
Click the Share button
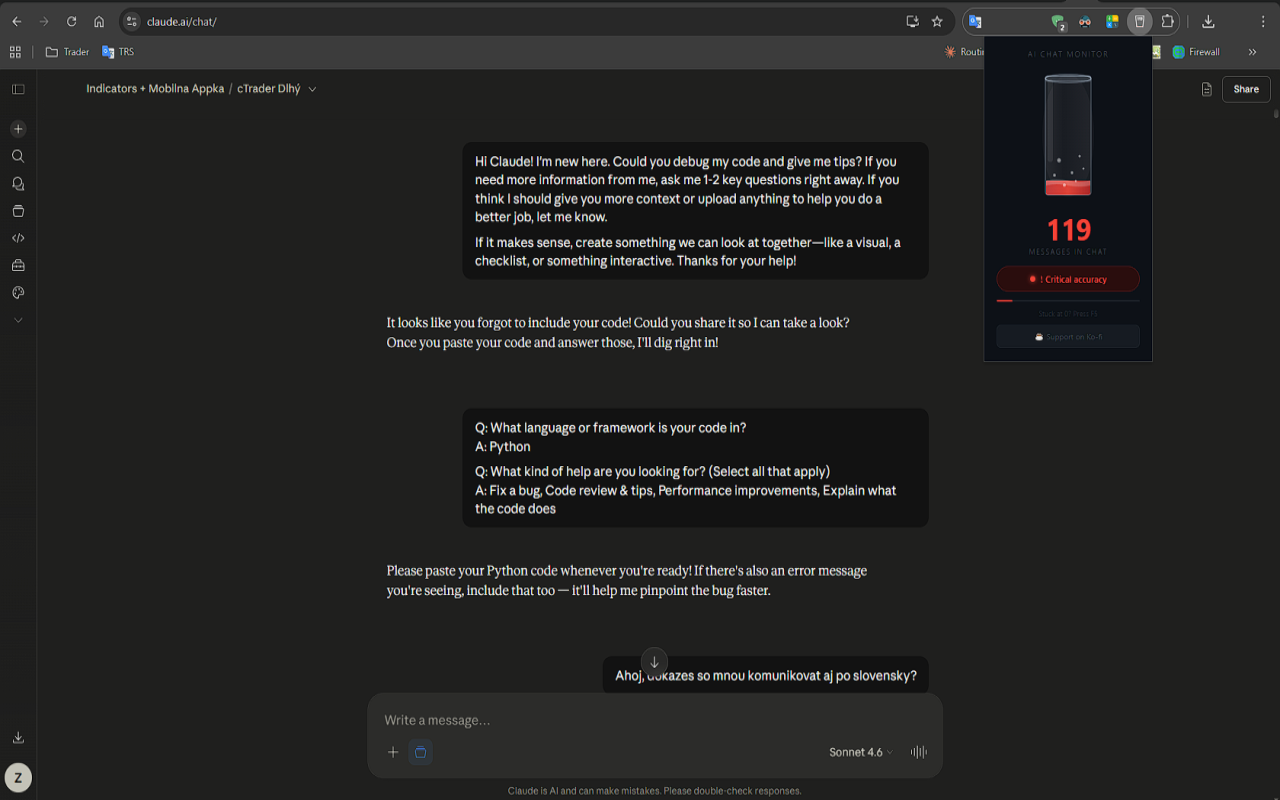[x=1246, y=89]
